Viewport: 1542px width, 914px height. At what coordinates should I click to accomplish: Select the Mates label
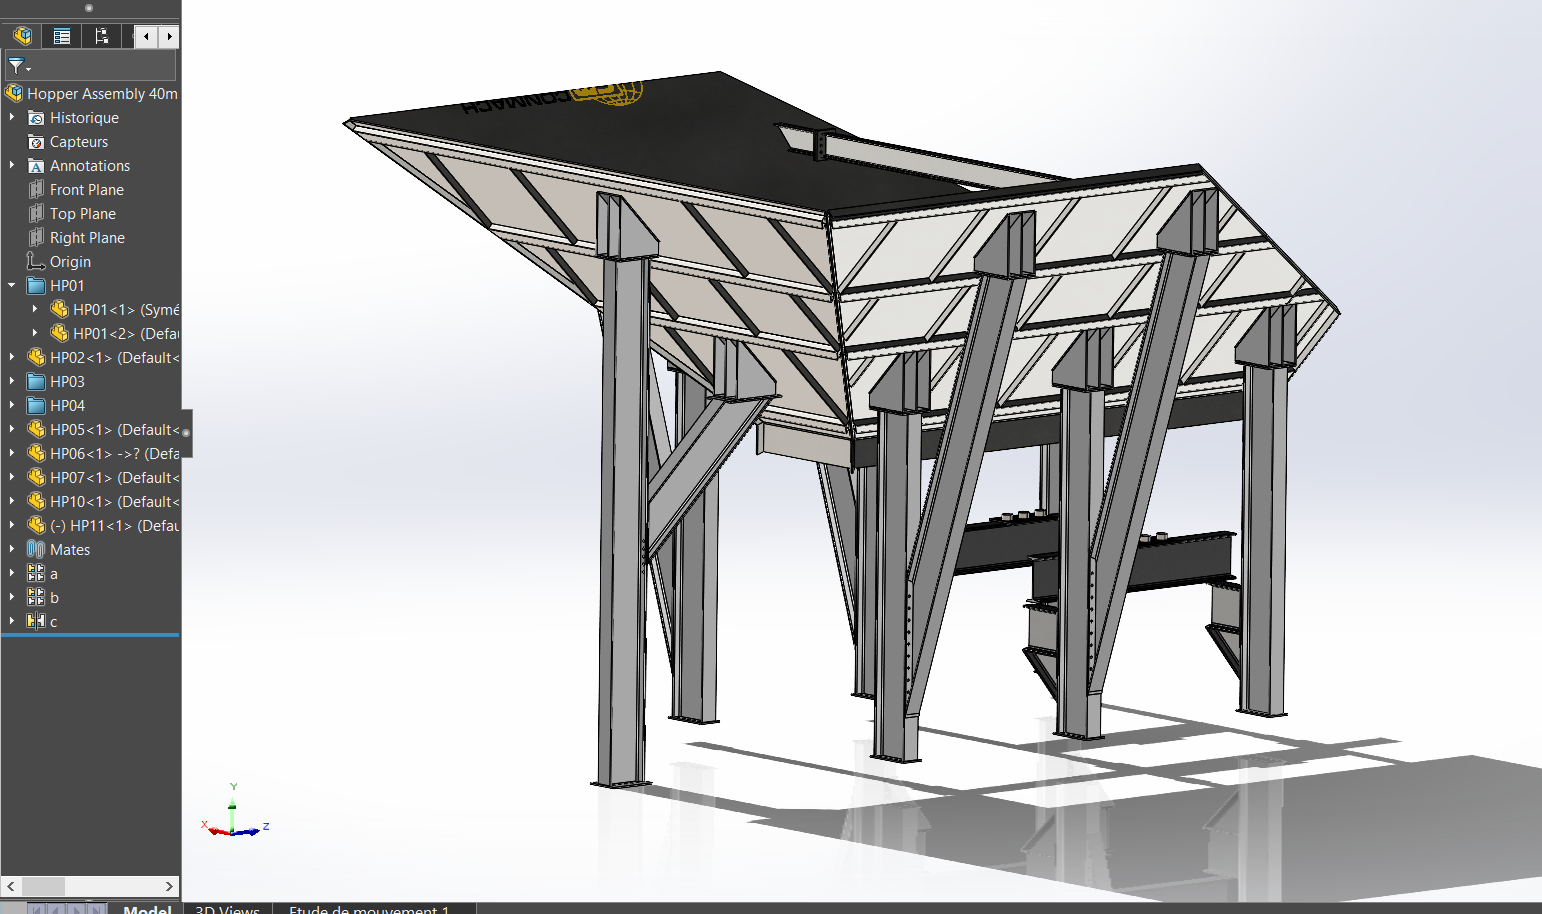[70, 549]
